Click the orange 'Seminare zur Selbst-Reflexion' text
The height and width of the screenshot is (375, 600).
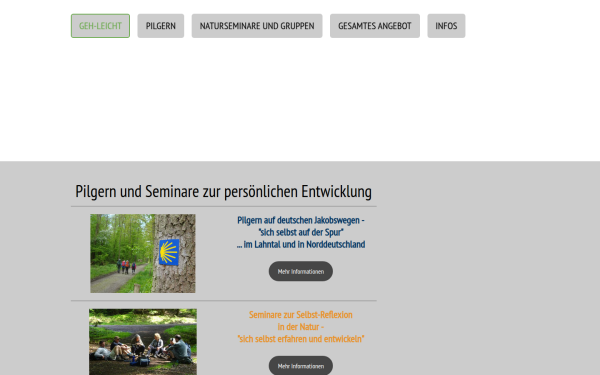(x=301, y=315)
